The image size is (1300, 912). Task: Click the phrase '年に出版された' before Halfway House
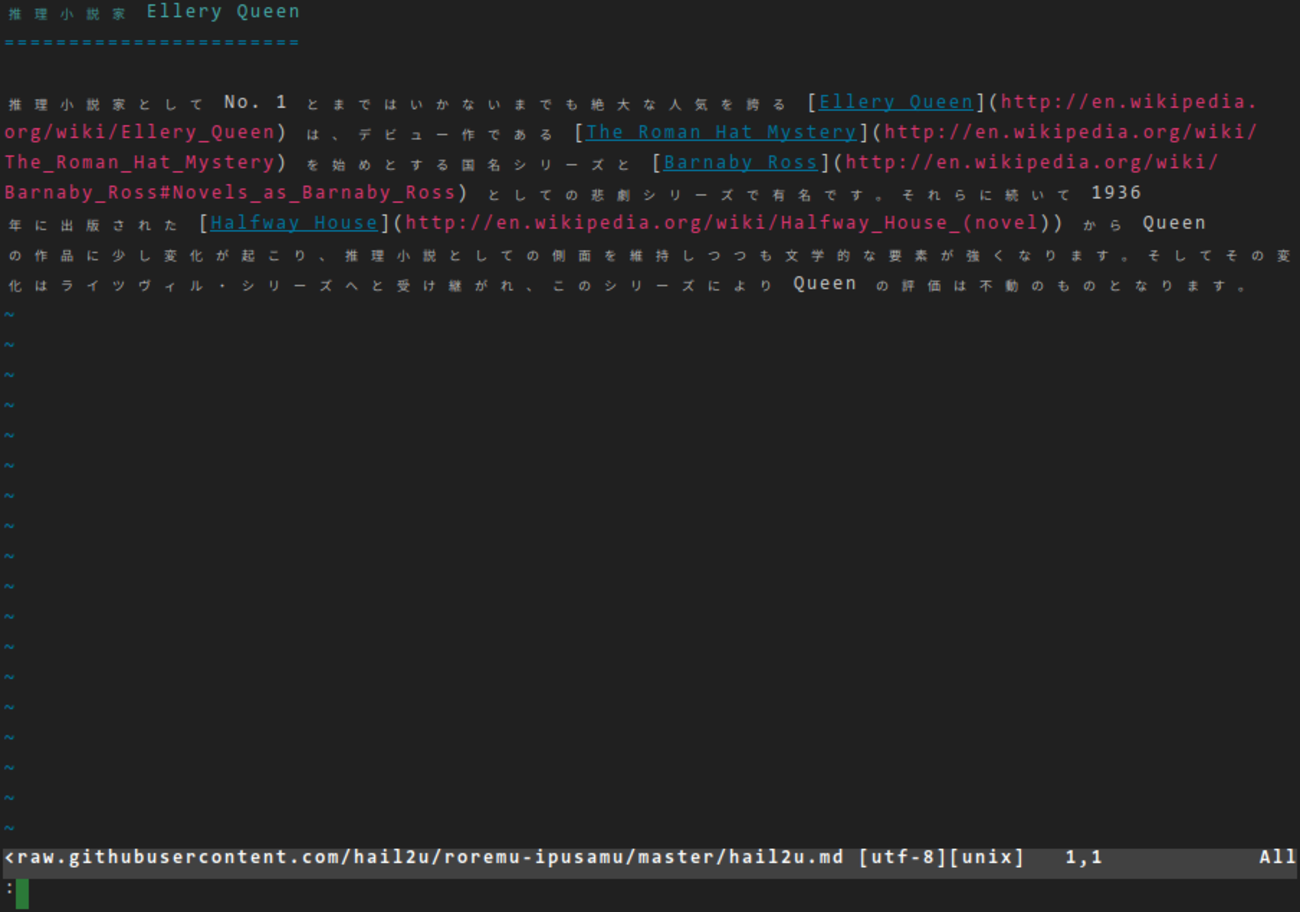[94, 225]
